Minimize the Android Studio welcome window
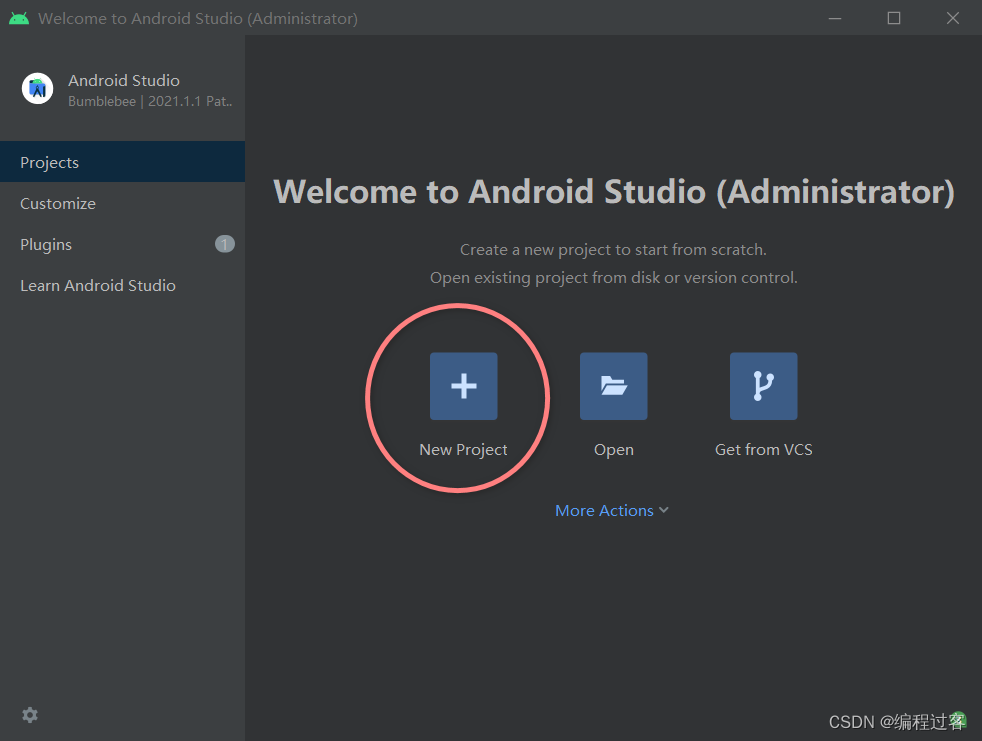 click(835, 18)
